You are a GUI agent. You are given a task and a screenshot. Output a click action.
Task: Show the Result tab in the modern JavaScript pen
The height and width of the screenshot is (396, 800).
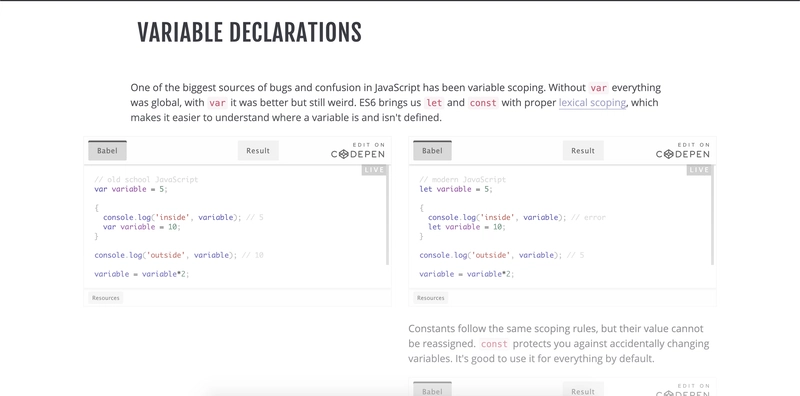(583, 151)
